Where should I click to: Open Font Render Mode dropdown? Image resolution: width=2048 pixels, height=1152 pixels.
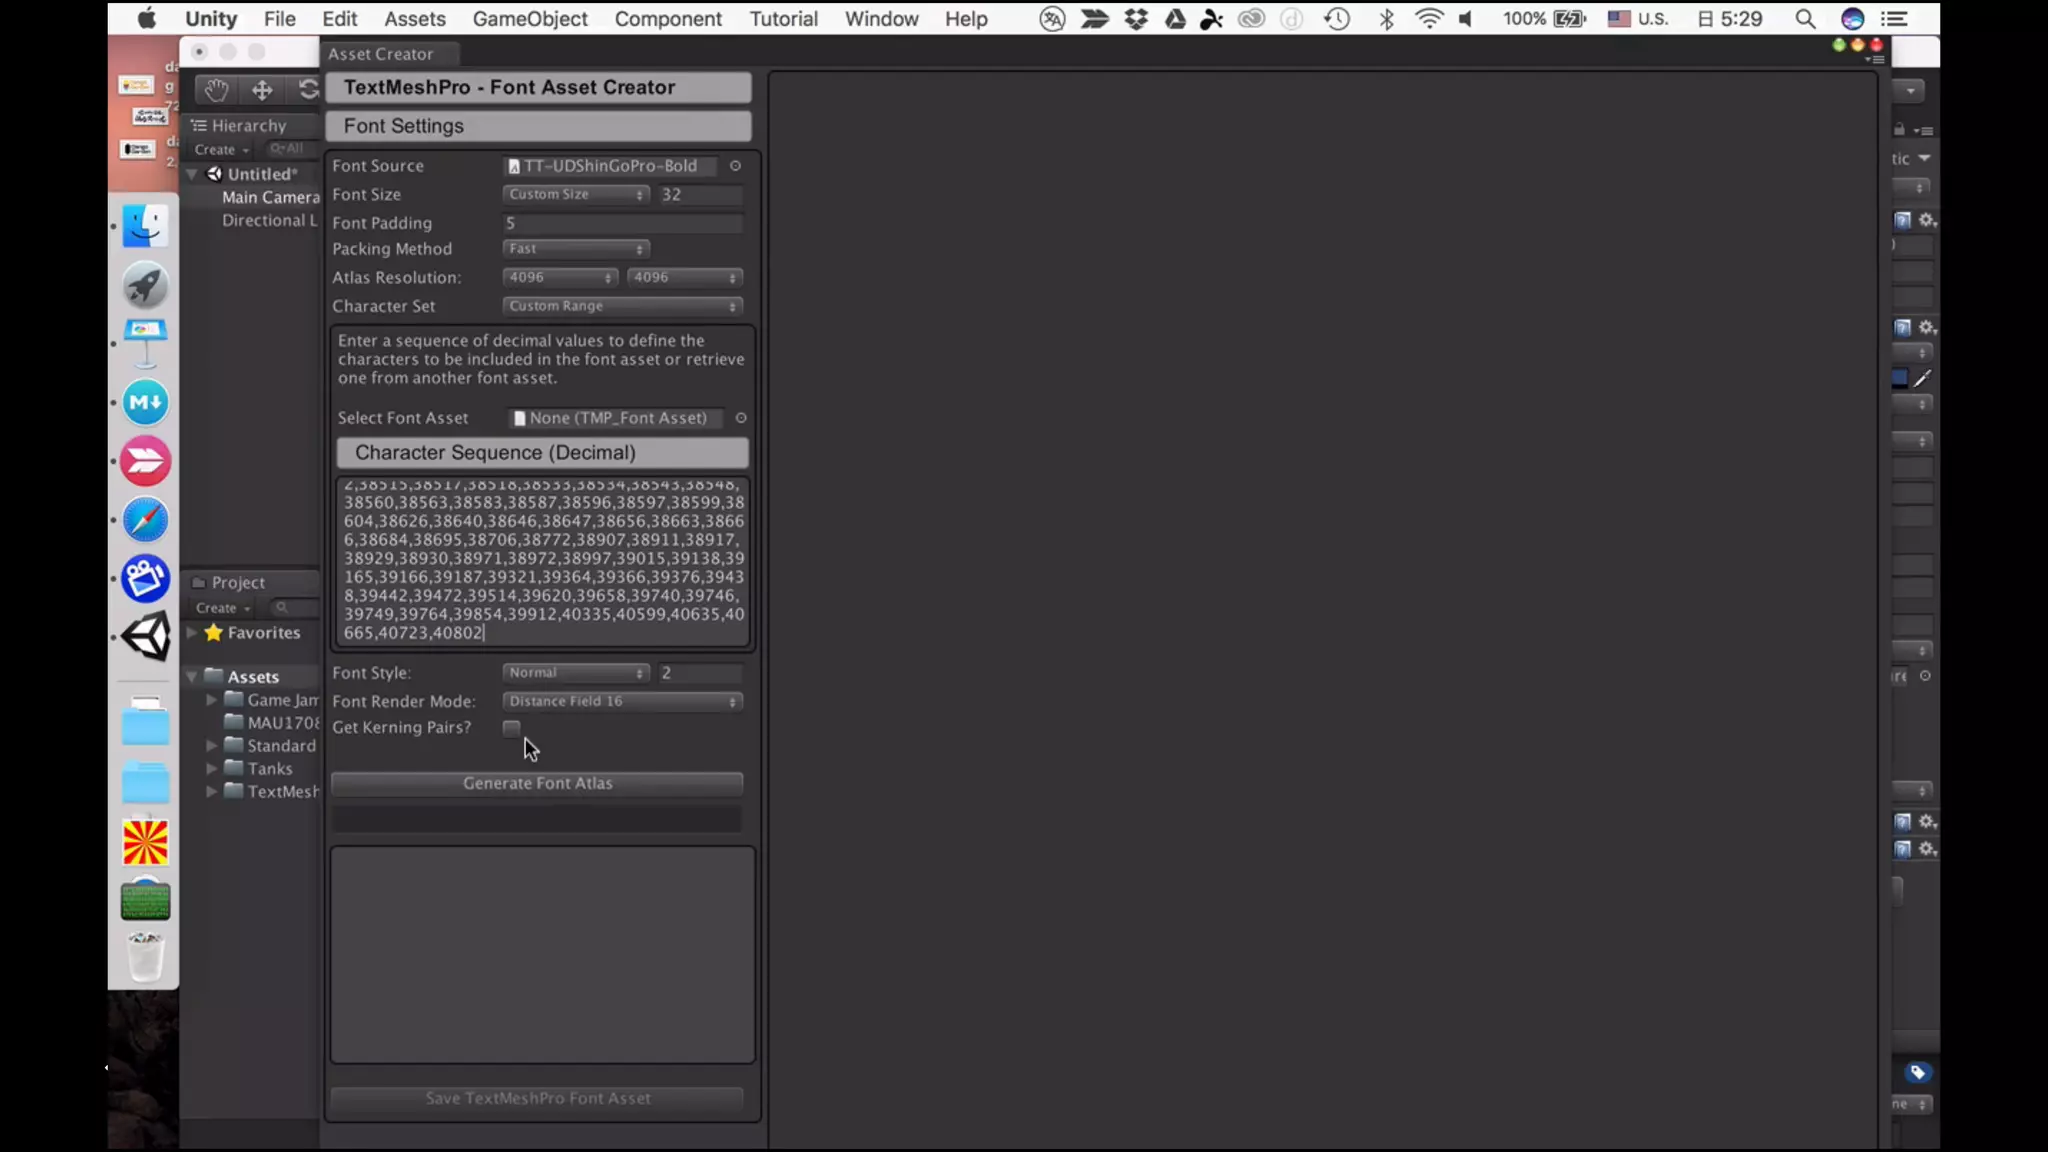(622, 702)
